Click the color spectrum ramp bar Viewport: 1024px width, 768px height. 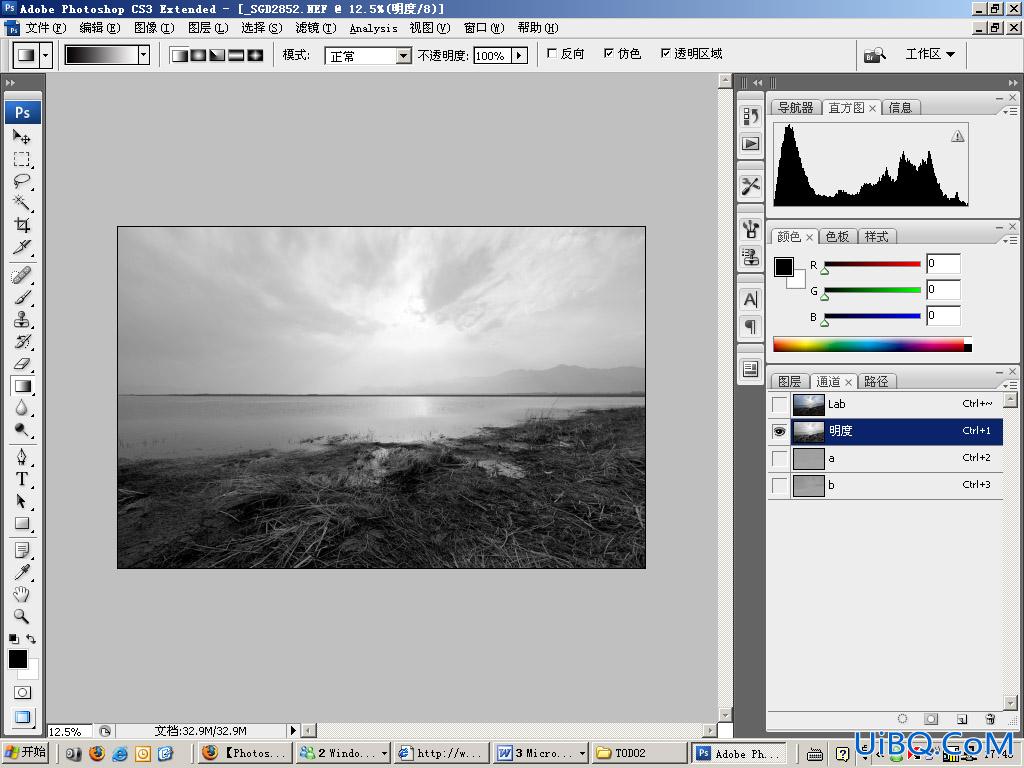pos(872,345)
